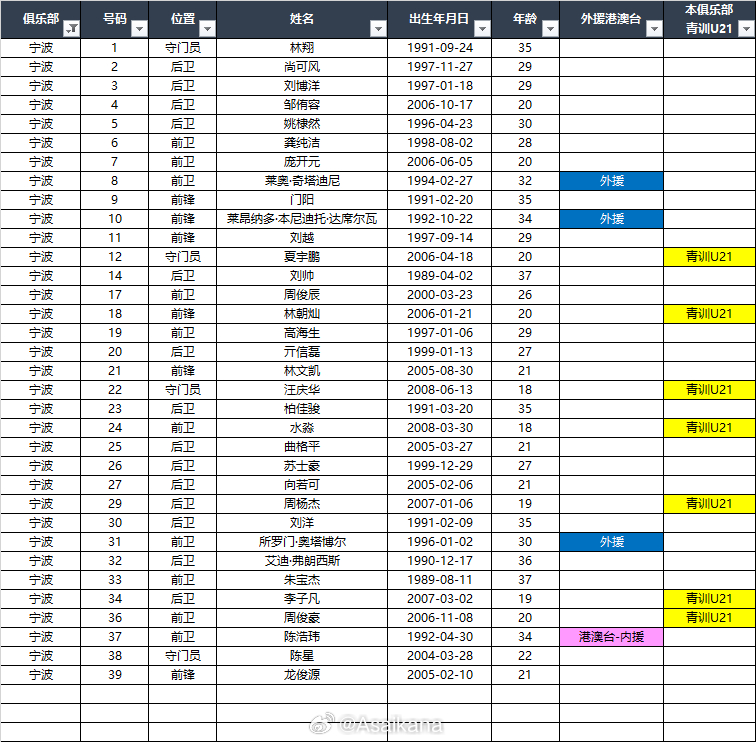Click the 宁波 cell in 朱宝杰's row
The width and height of the screenshot is (756, 742).
[x=40, y=580]
